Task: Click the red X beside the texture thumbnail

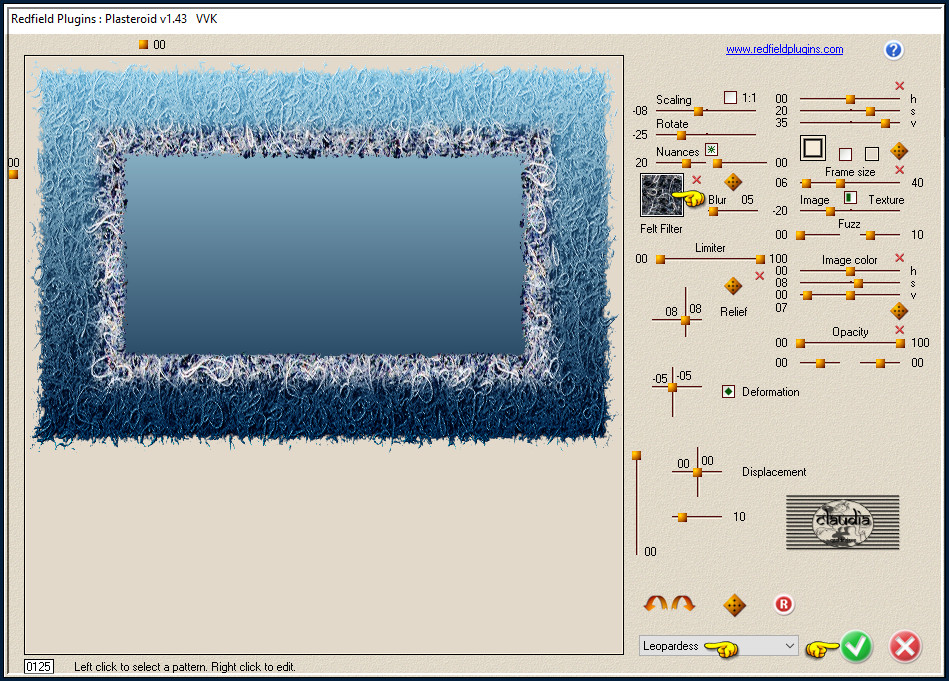Action: (x=697, y=180)
